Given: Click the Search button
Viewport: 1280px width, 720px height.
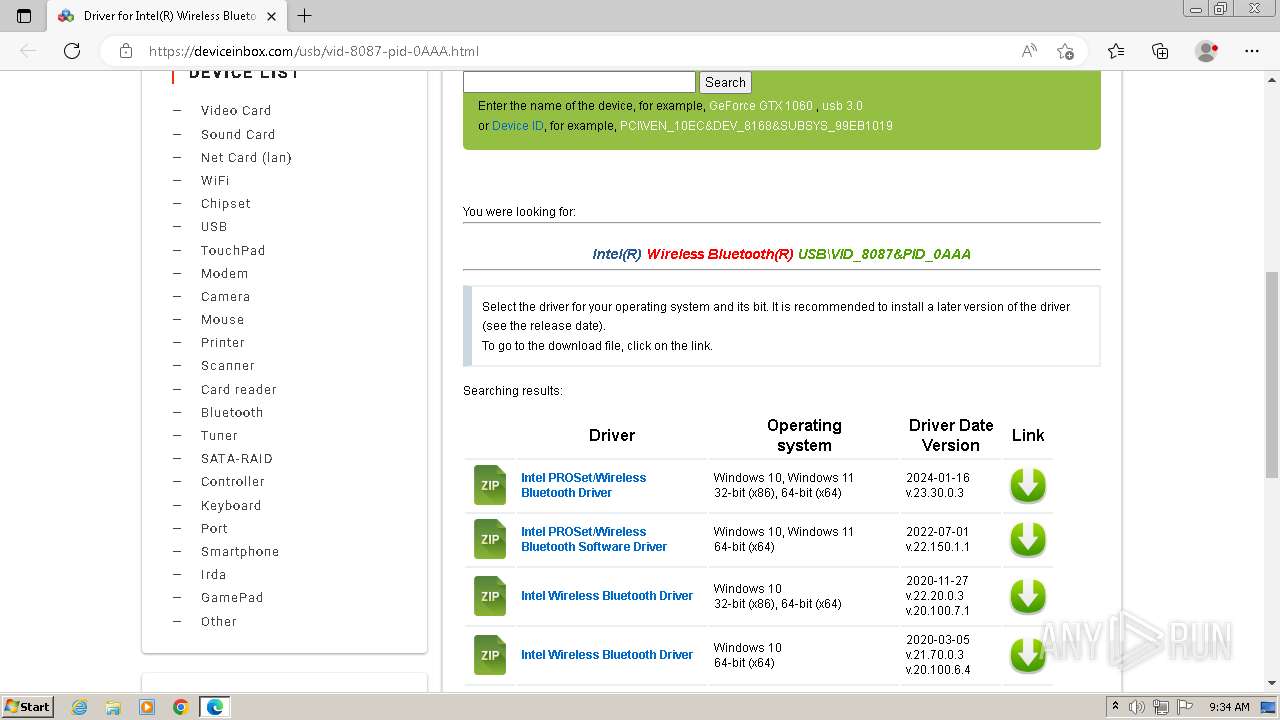Looking at the screenshot, I should pos(725,83).
